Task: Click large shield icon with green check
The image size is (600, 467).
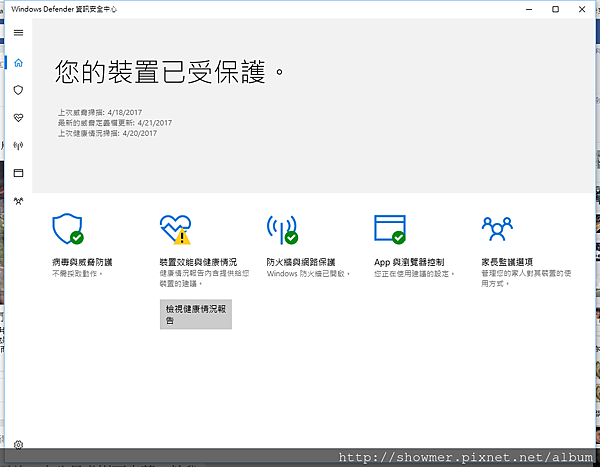Action: click(x=68, y=229)
